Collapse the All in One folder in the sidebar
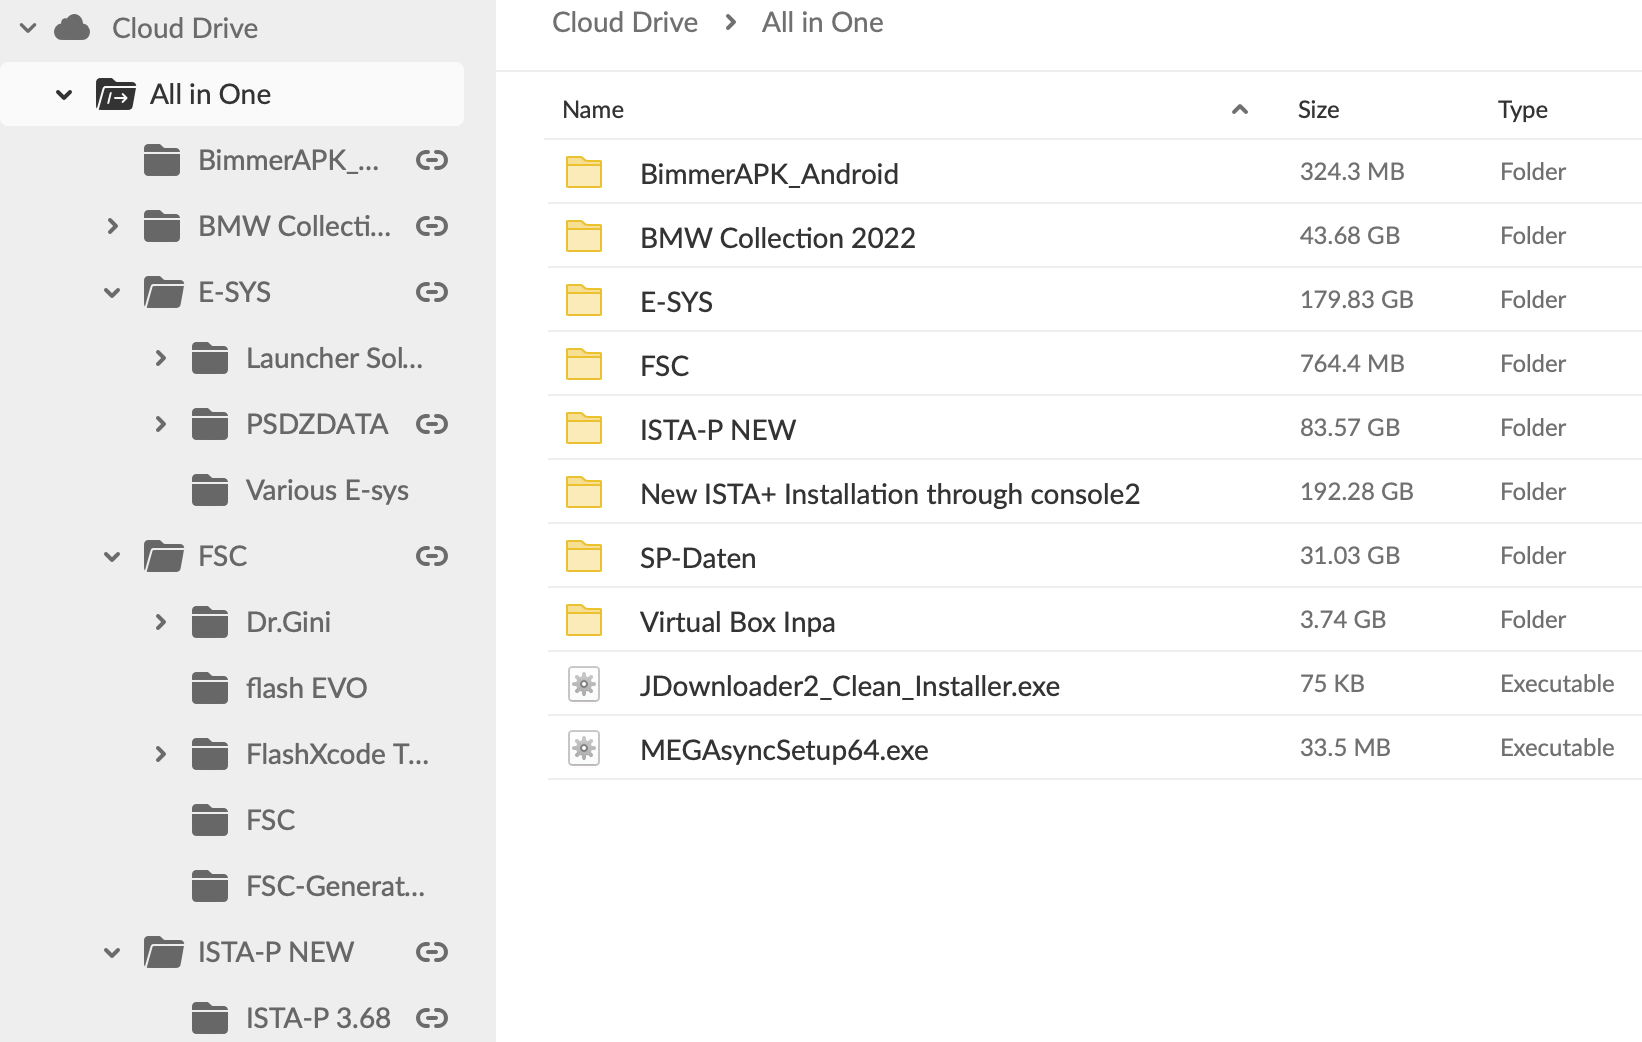The width and height of the screenshot is (1642, 1042). click(x=64, y=95)
